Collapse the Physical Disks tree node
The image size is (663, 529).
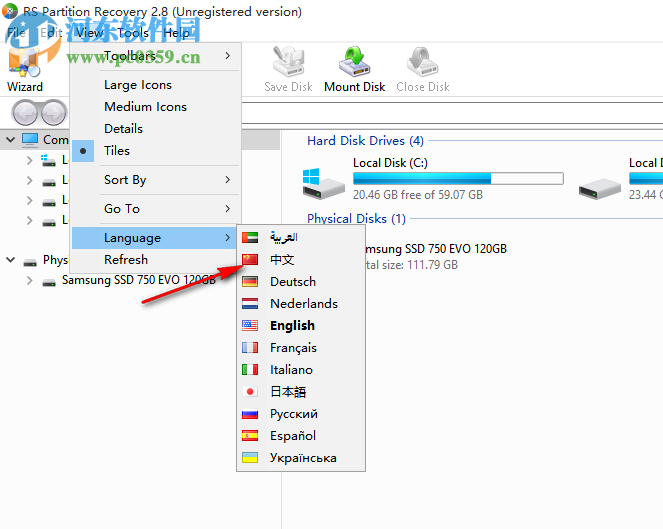[x=11, y=260]
